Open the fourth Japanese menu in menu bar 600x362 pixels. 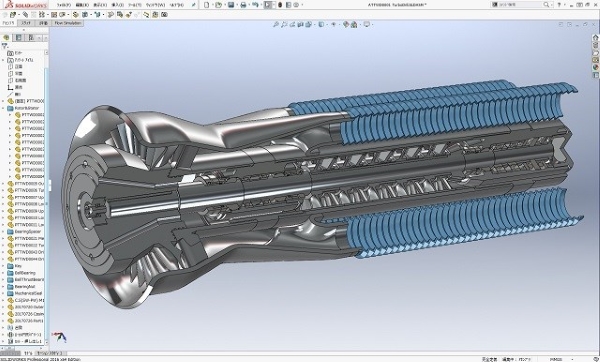coord(117,5)
